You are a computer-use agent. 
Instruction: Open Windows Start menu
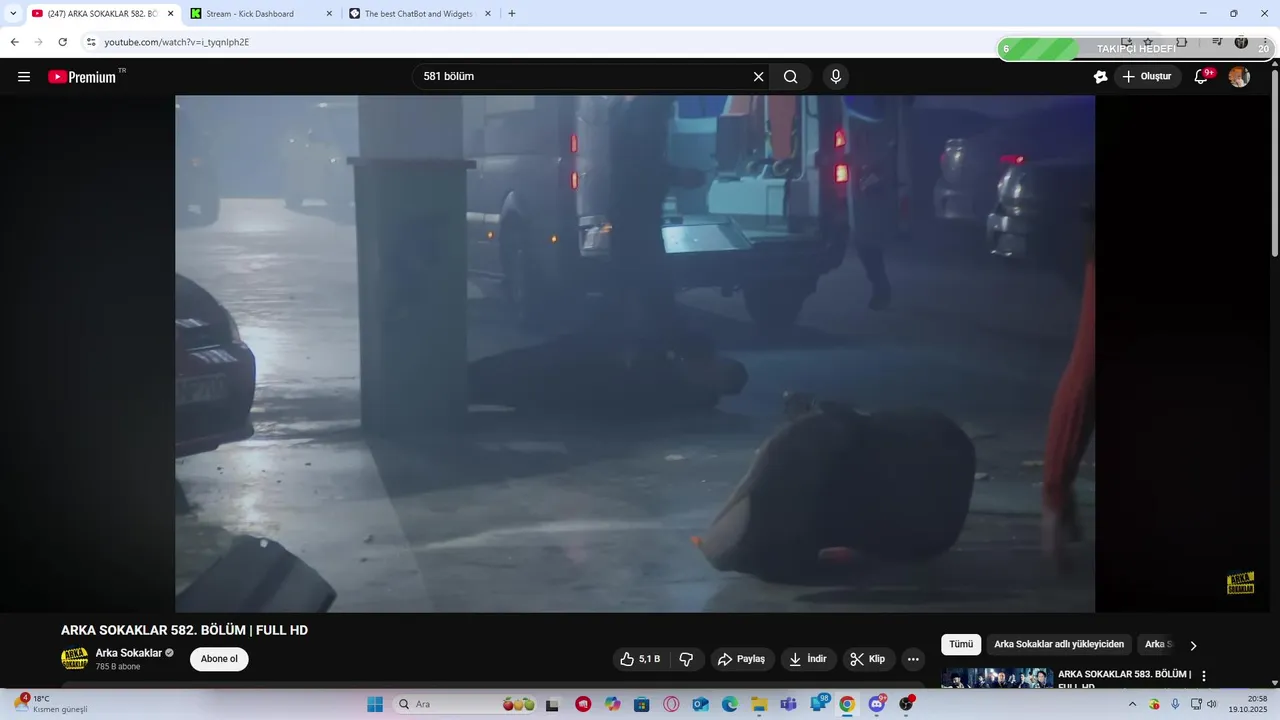tap(375, 704)
